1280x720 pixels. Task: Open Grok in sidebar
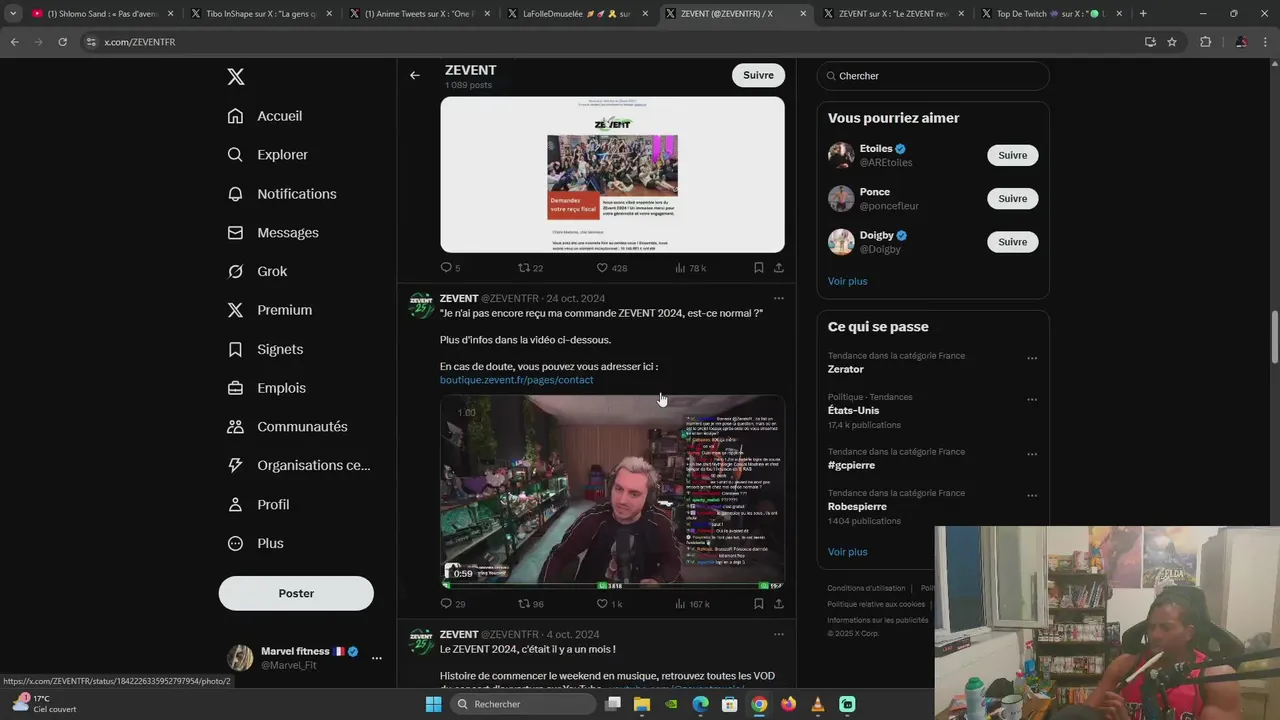[x=257, y=271]
